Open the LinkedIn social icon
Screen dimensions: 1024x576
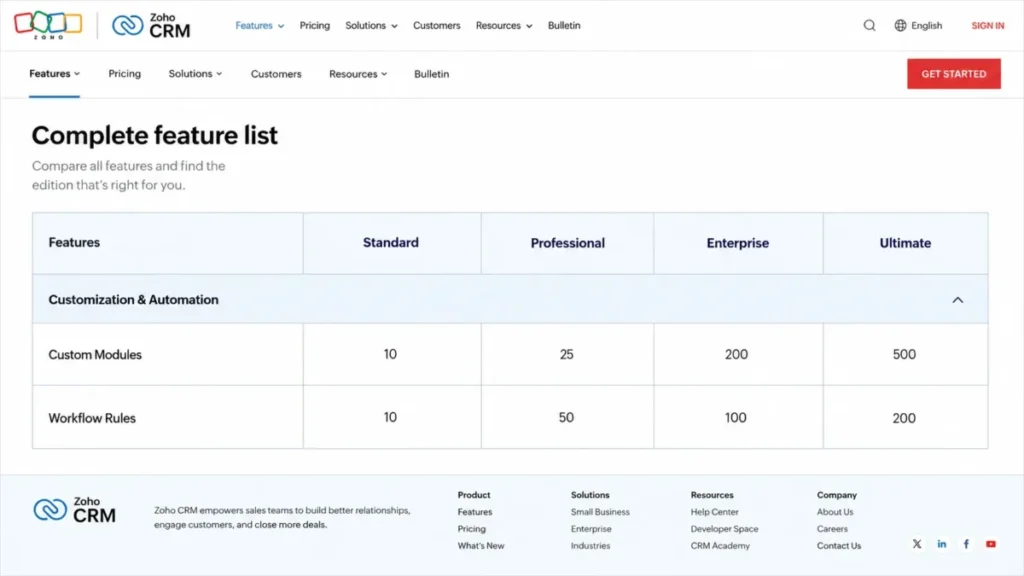coord(942,544)
